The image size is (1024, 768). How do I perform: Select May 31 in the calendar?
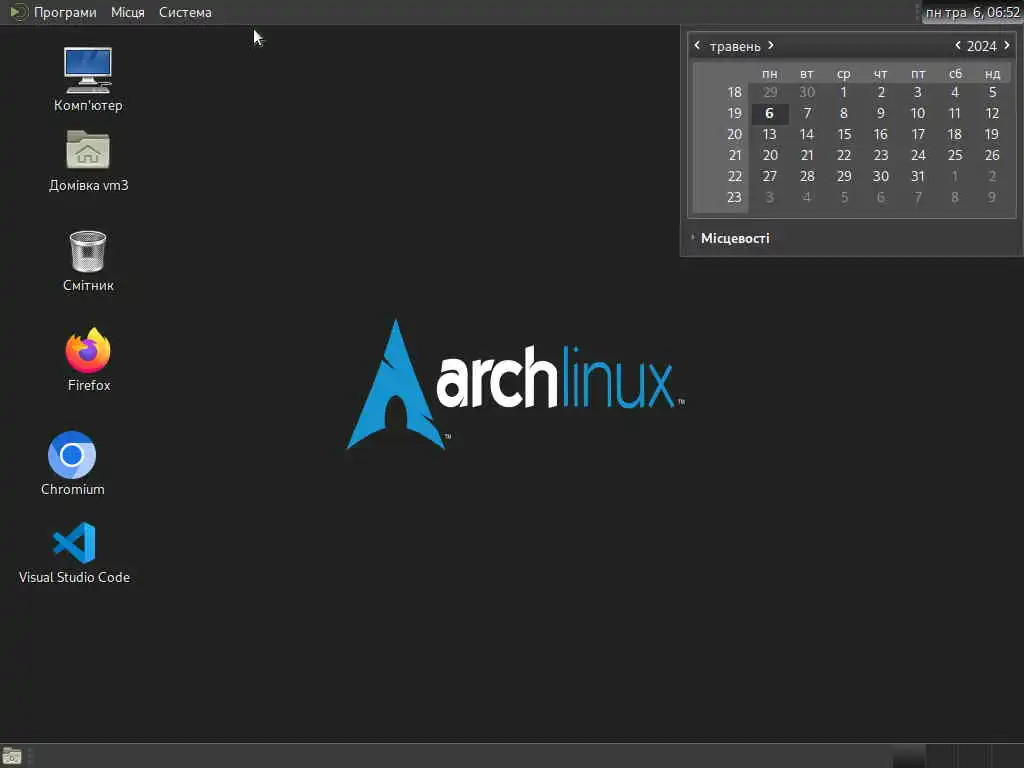point(918,176)
